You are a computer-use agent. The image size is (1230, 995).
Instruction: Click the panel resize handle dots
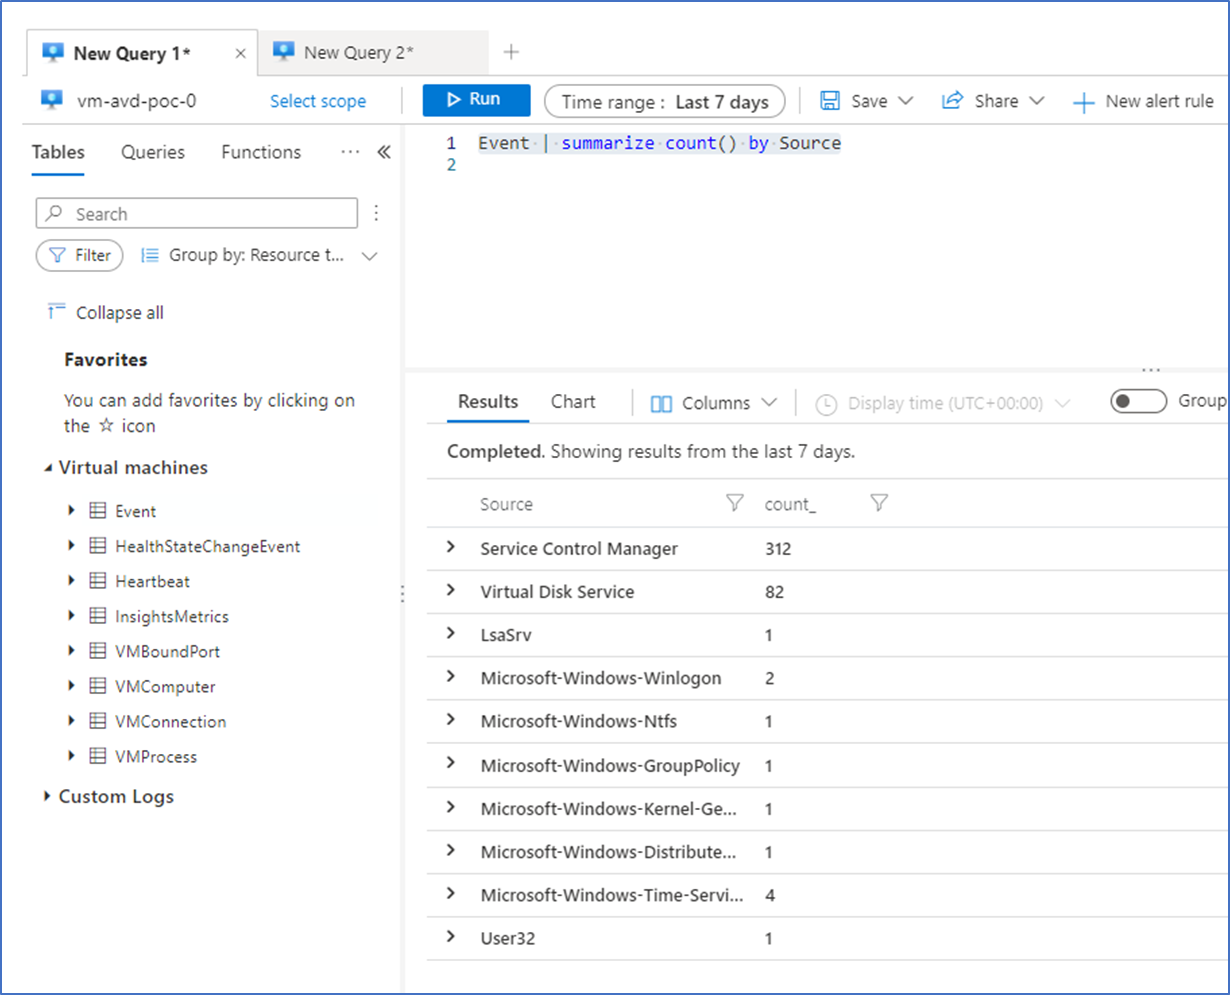point(402,594)
